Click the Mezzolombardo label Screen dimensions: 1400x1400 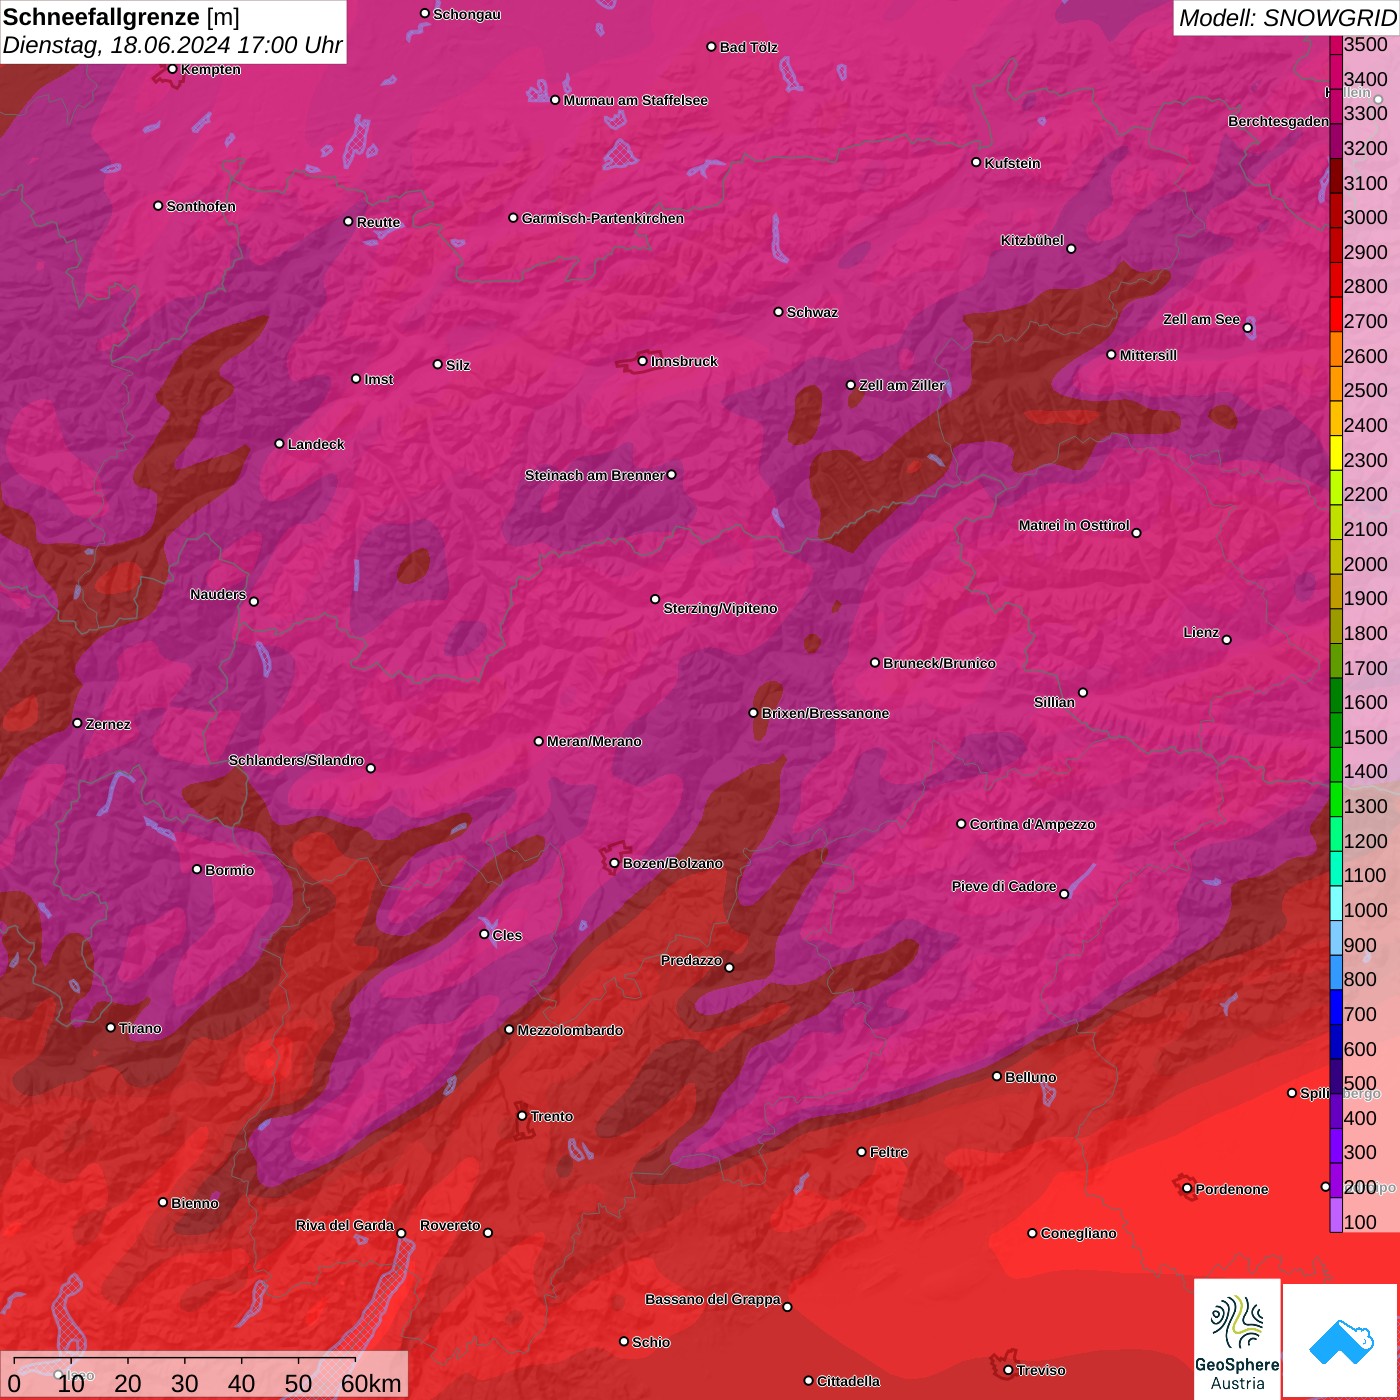point(570,1030)
